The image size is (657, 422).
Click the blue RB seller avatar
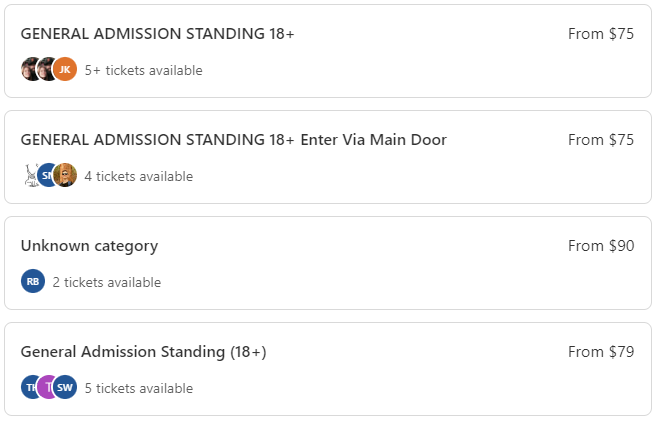[x=33, y=281]
